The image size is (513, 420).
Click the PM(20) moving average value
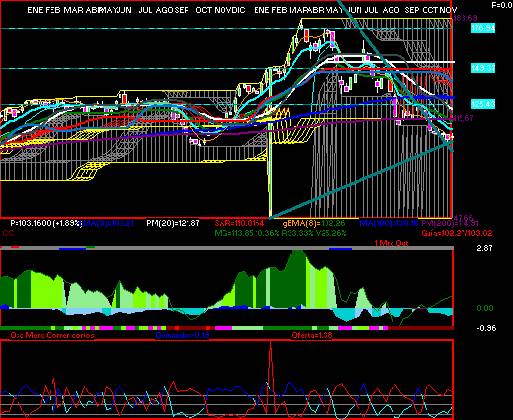tap(173, 223)
